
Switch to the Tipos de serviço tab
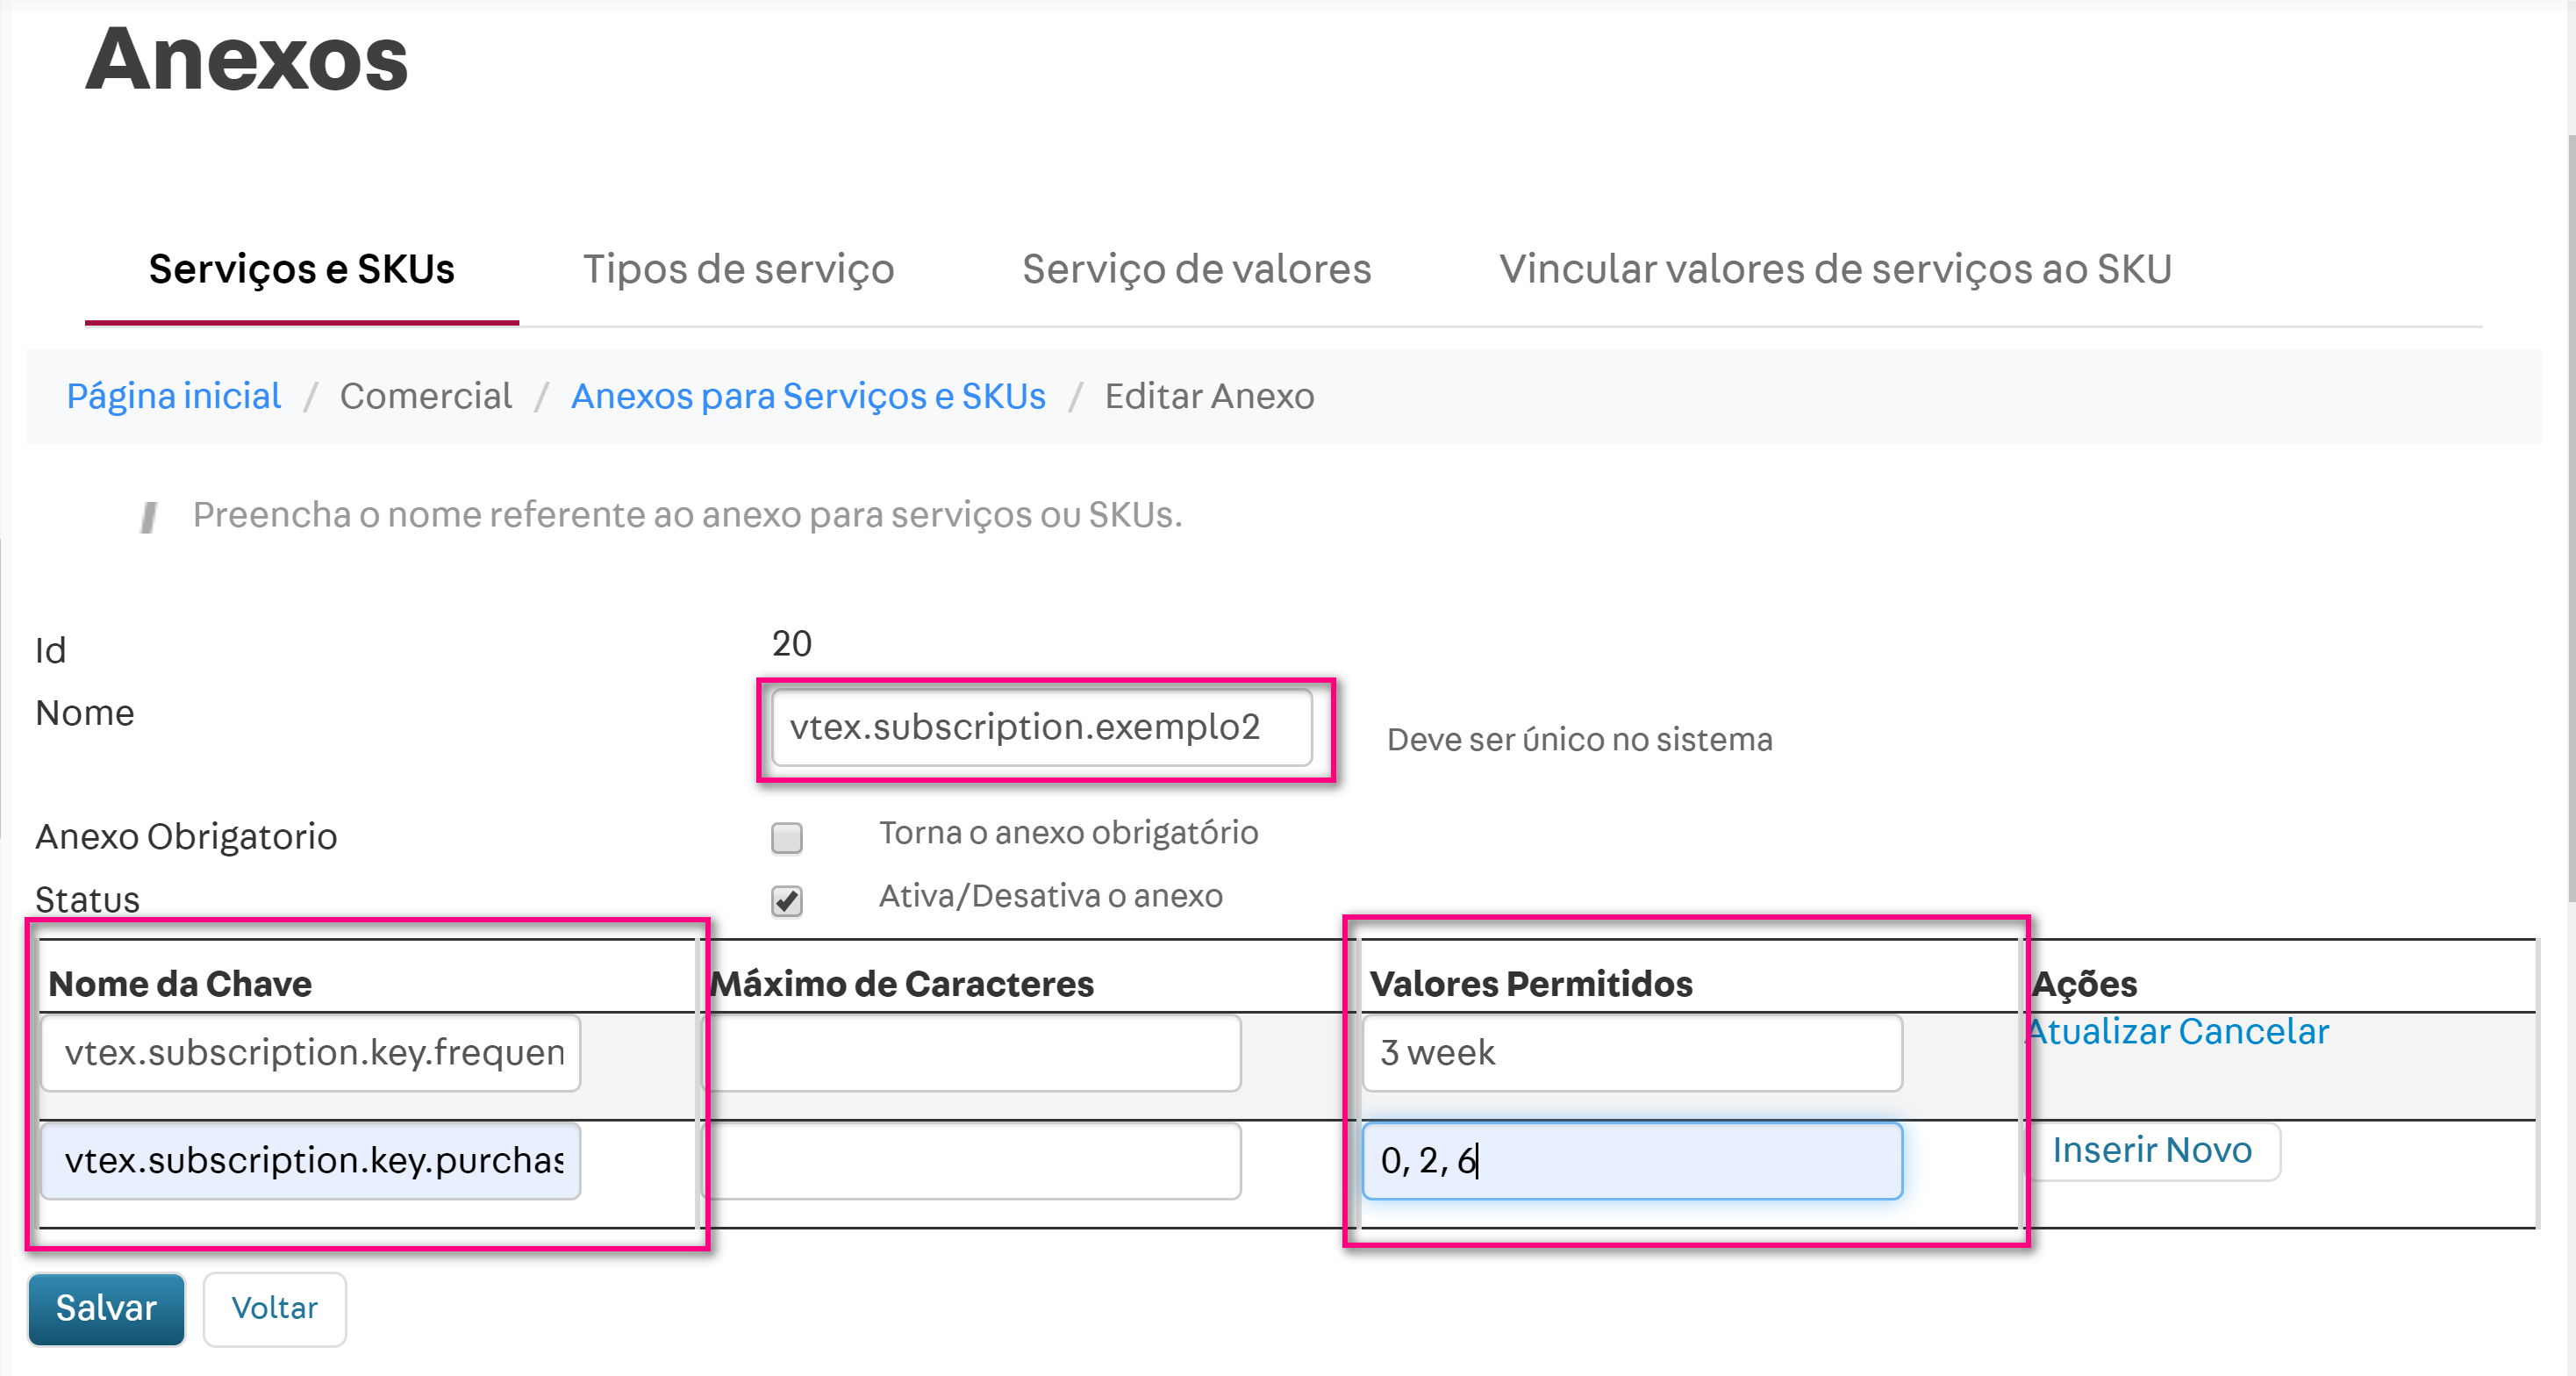coord(738,268)
